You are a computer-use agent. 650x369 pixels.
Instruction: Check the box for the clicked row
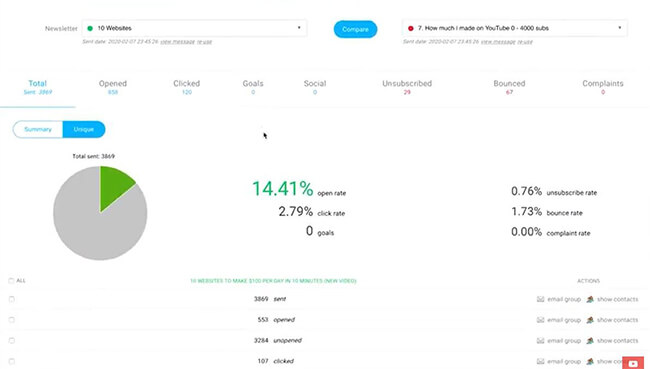(x=12, y=361)
